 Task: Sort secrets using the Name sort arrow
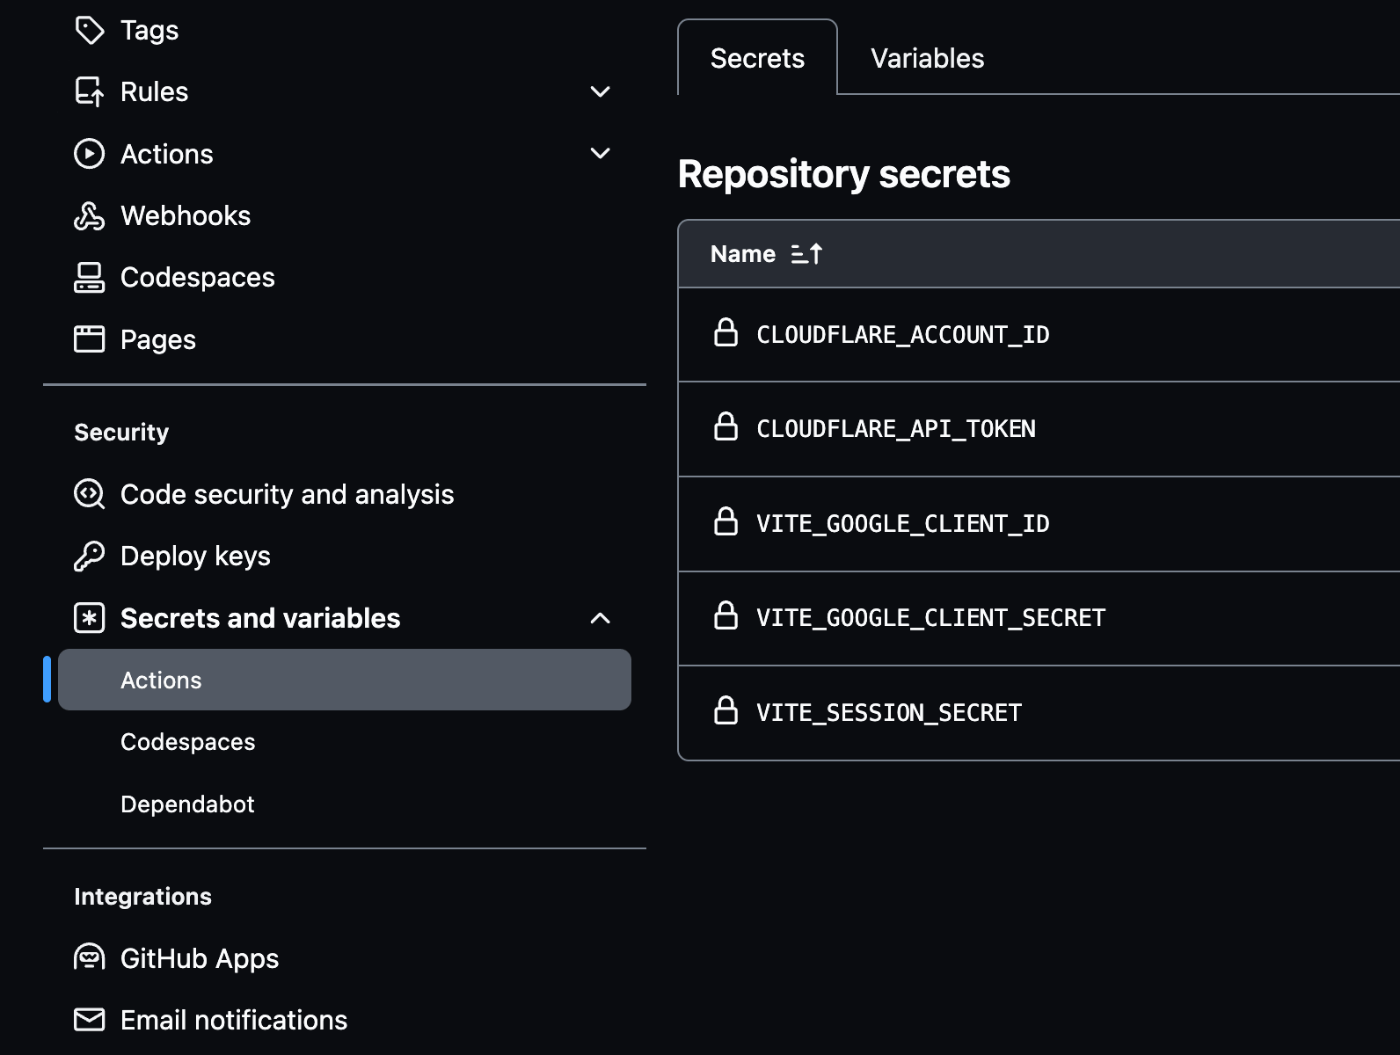[x=806, y=254]
